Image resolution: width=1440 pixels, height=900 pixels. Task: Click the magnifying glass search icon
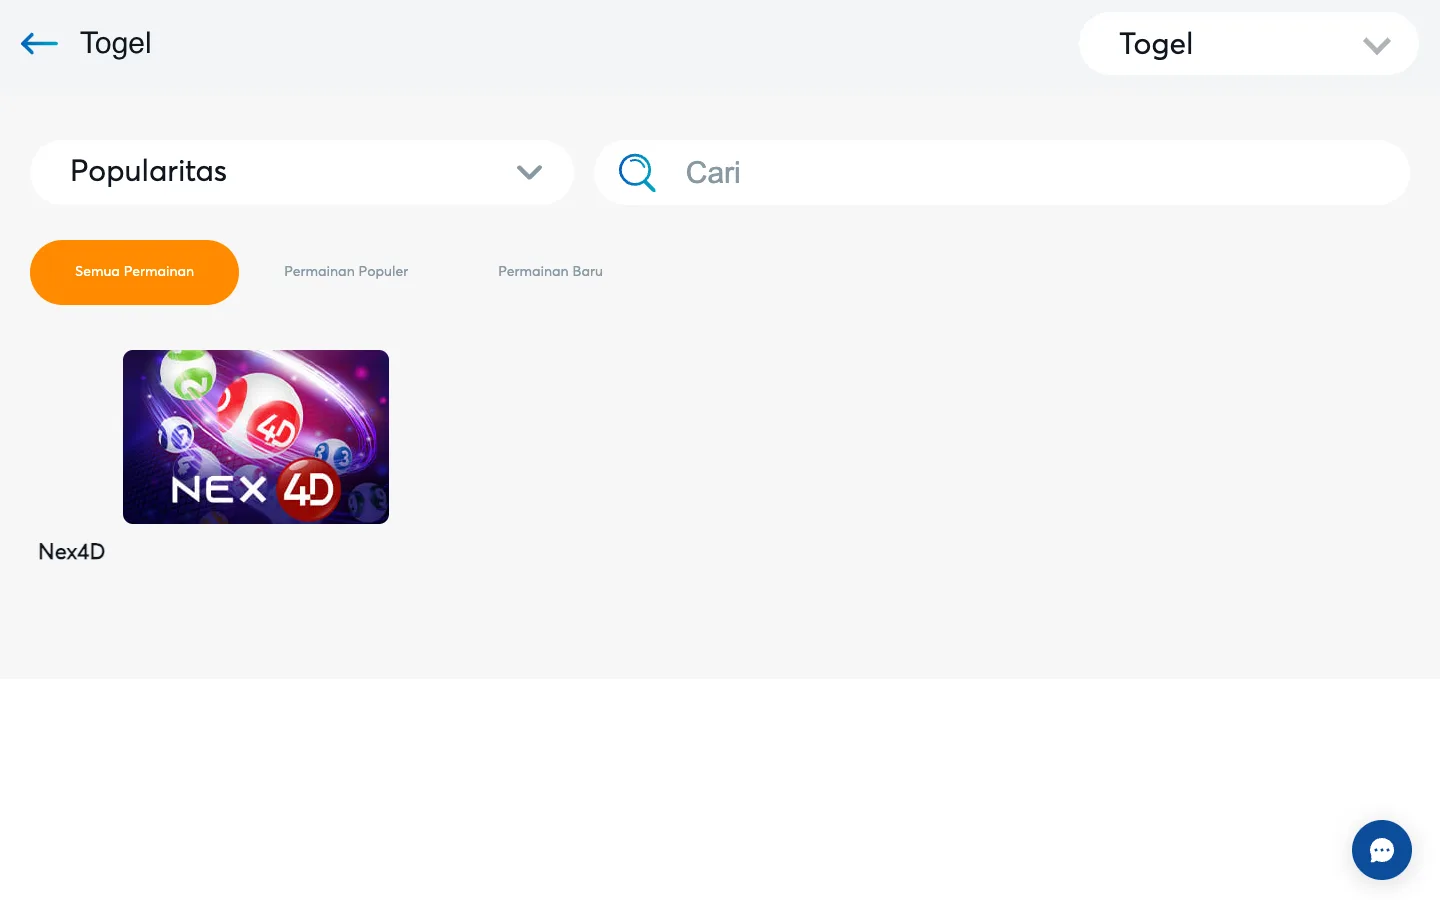637,172
